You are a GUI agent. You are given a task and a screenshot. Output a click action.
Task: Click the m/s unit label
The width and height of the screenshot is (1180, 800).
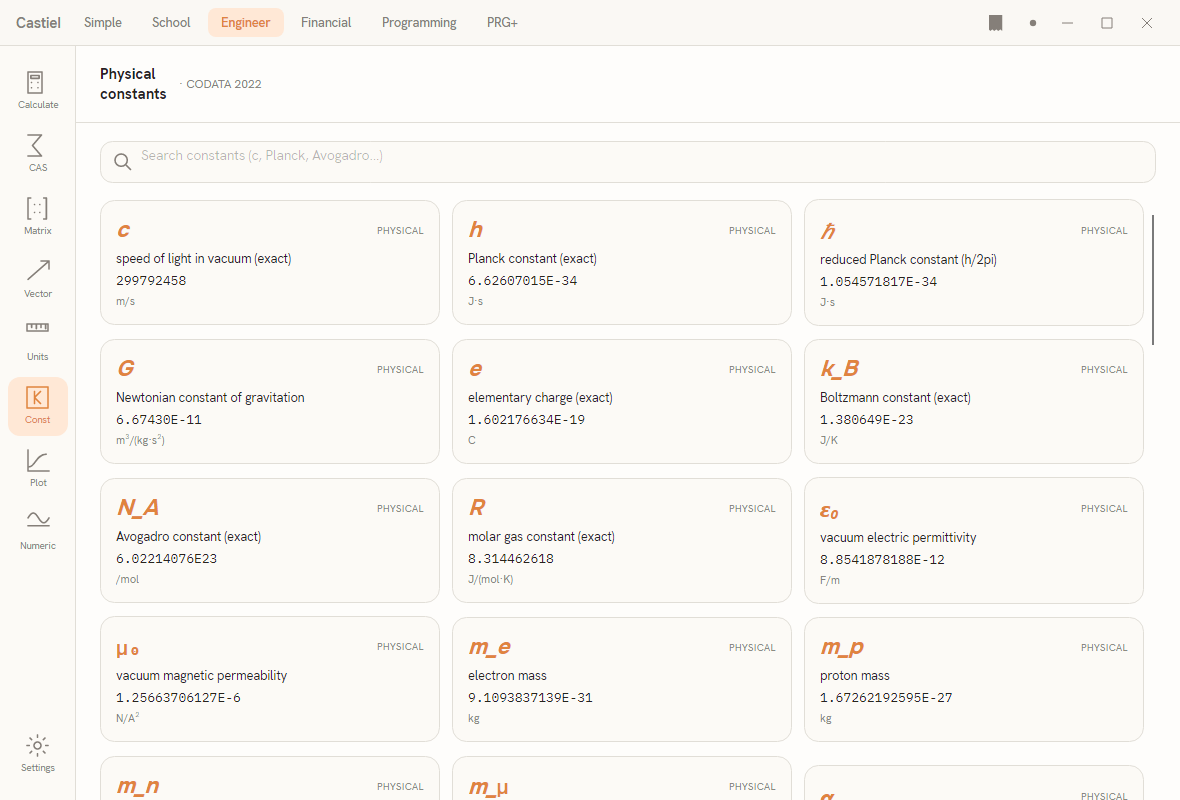tap(126, 301)
